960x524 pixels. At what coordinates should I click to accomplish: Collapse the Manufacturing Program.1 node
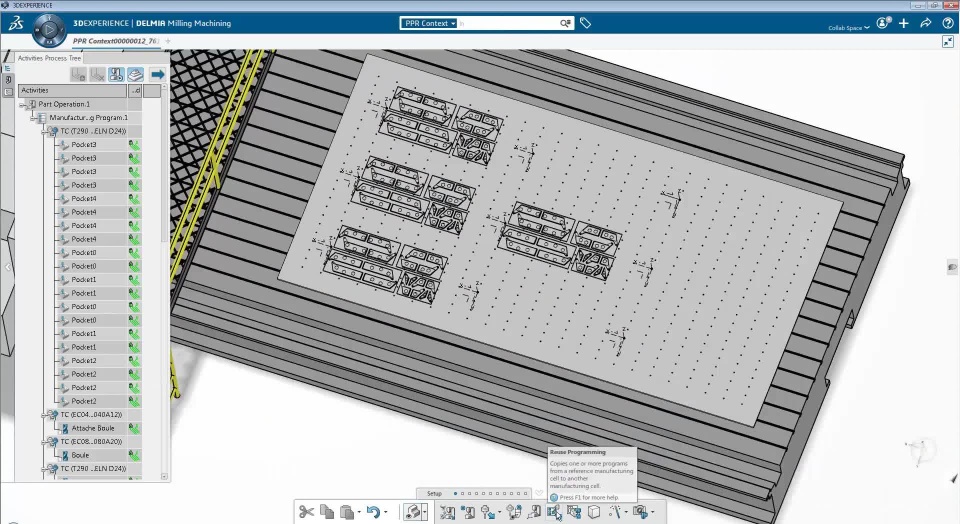point(33,118)
